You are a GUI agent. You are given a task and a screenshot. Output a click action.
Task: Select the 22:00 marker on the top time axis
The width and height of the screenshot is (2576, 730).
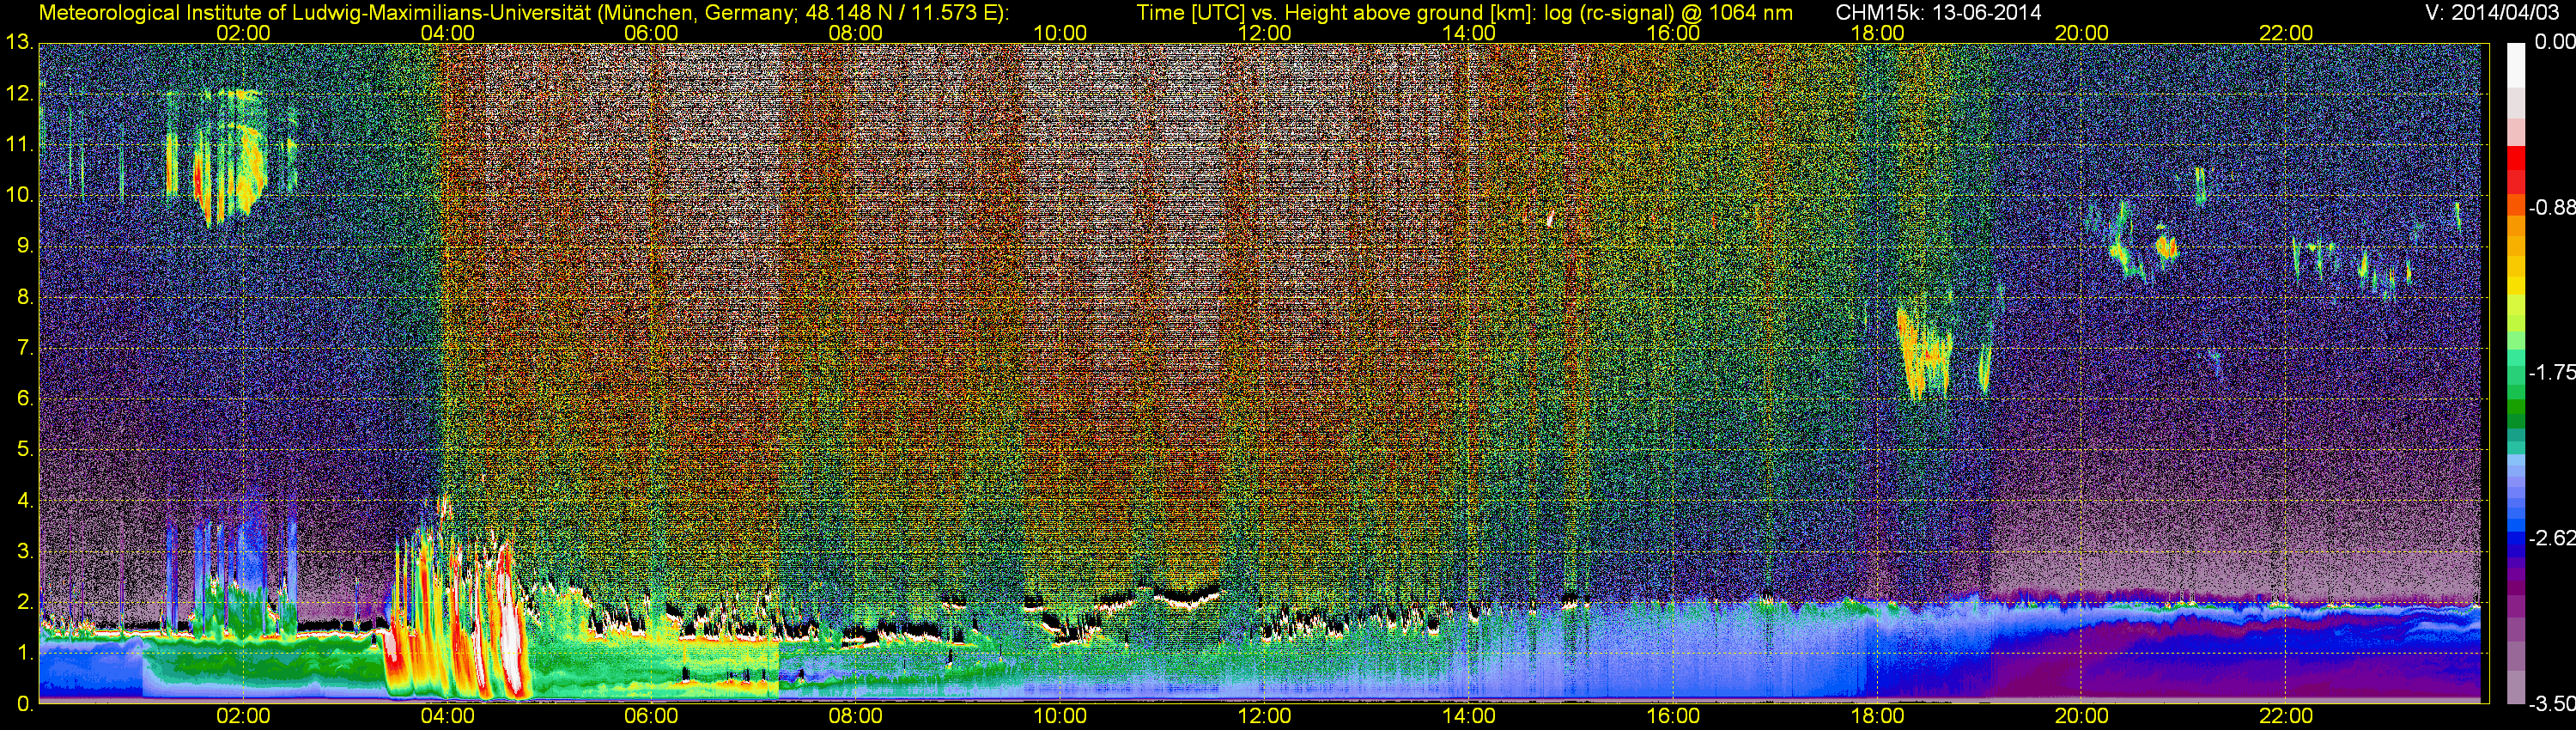point(2286,33)
